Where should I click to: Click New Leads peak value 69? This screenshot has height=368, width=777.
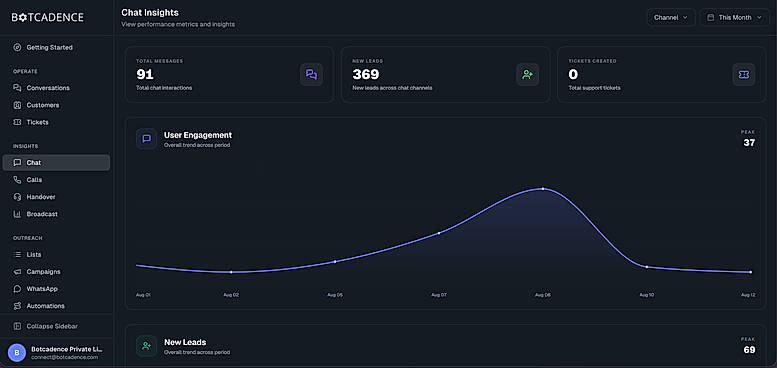click(x=749, y=350)
